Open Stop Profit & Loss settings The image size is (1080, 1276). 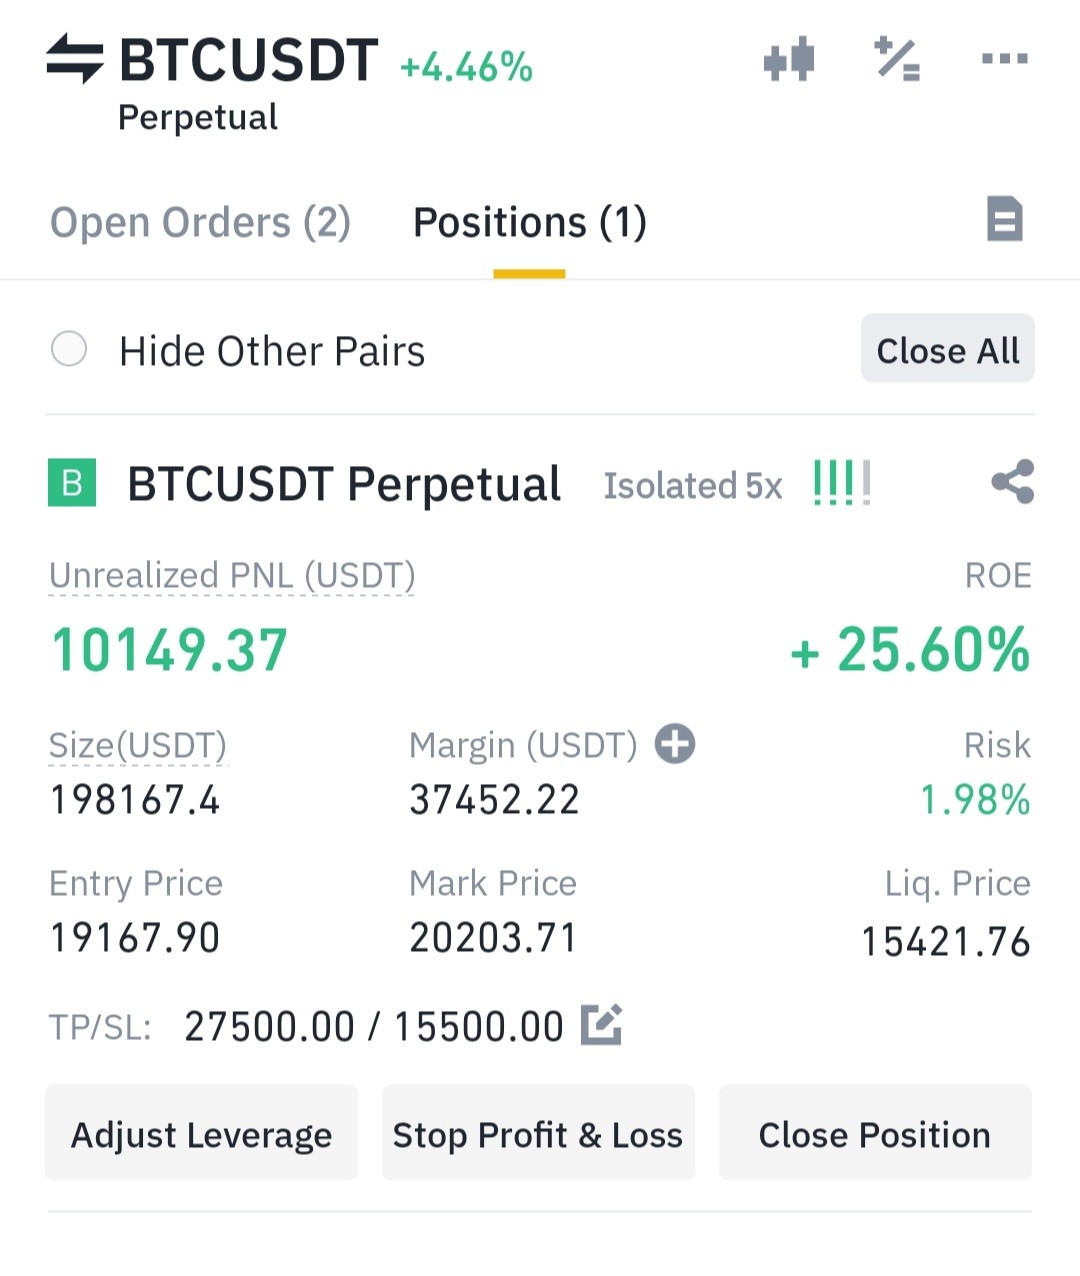click(538, 1133)
